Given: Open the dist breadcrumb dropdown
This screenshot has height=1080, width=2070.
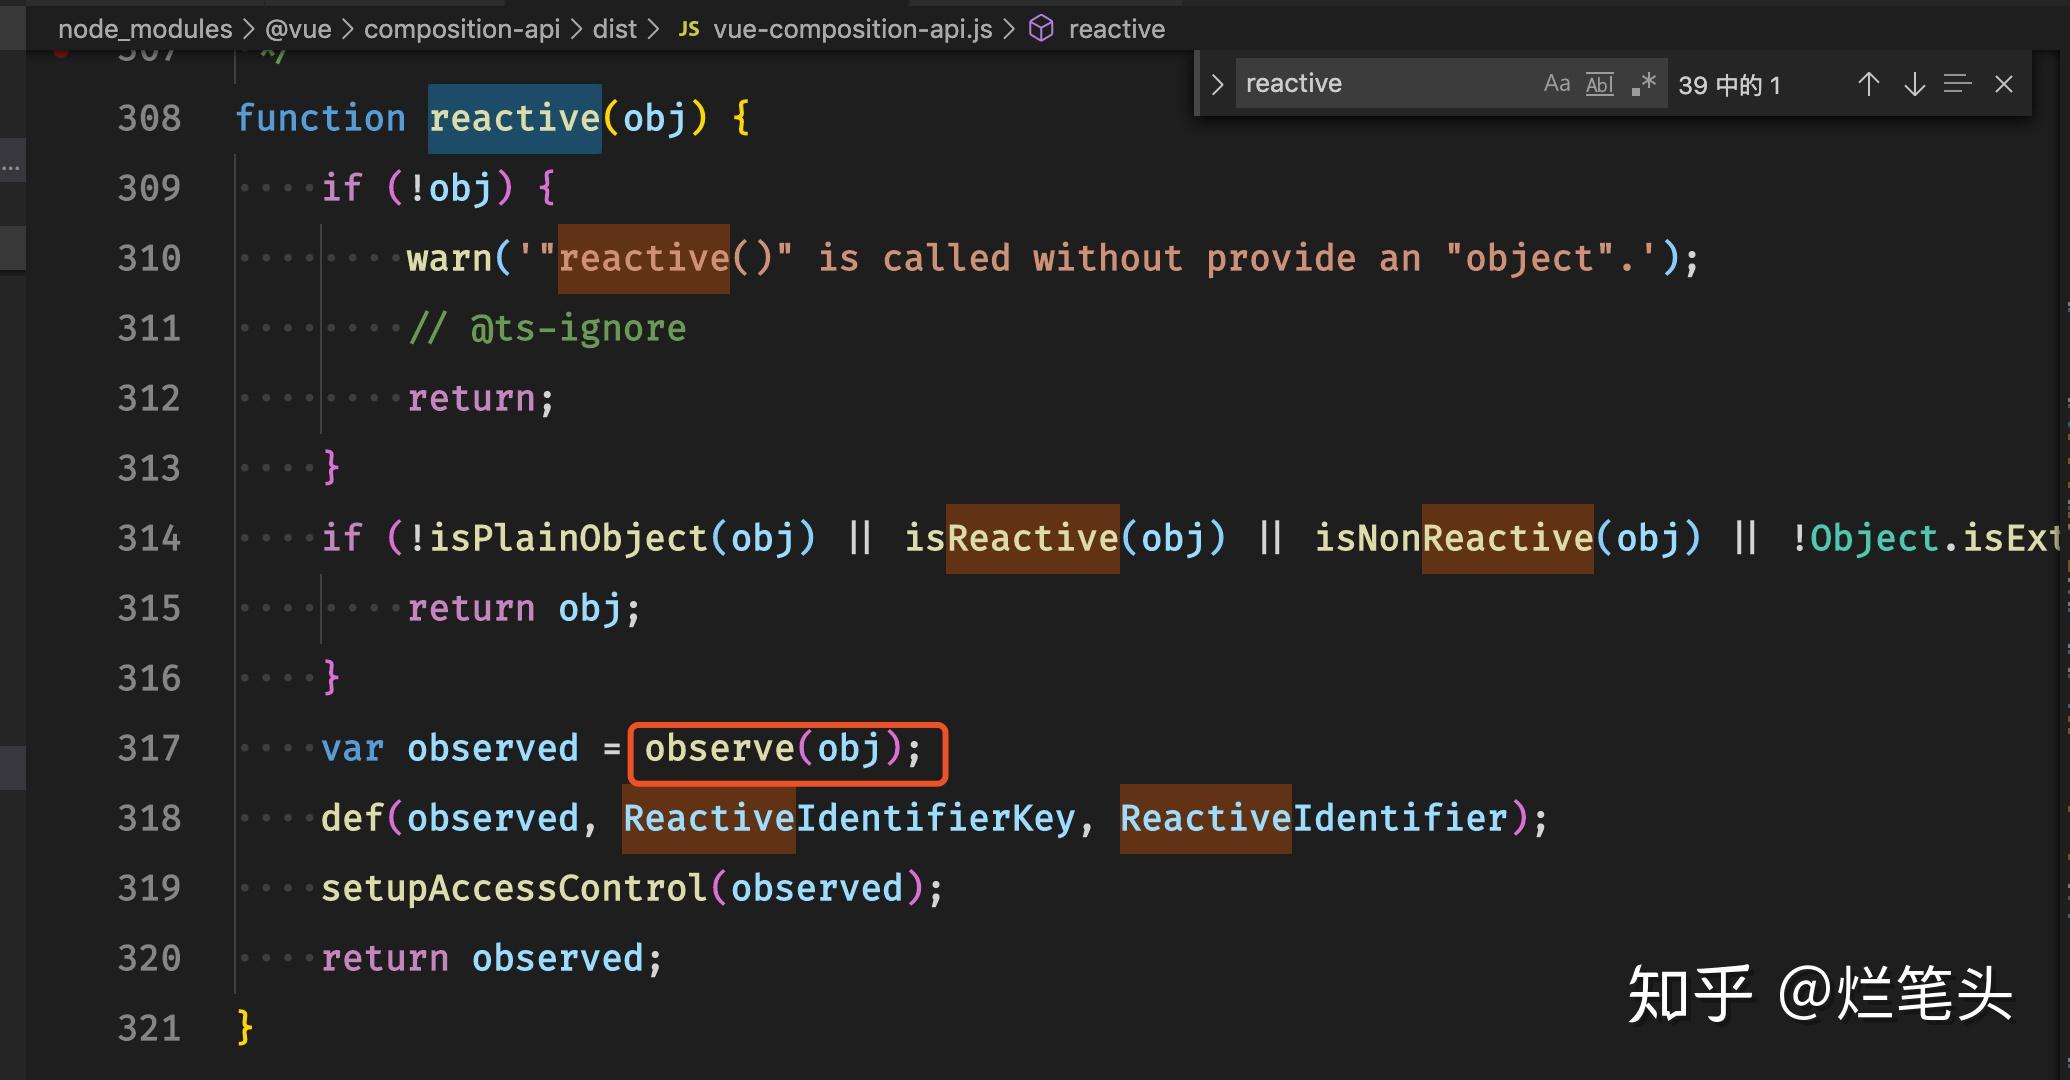Looking at the screenshot, I should tap(616, 29).
